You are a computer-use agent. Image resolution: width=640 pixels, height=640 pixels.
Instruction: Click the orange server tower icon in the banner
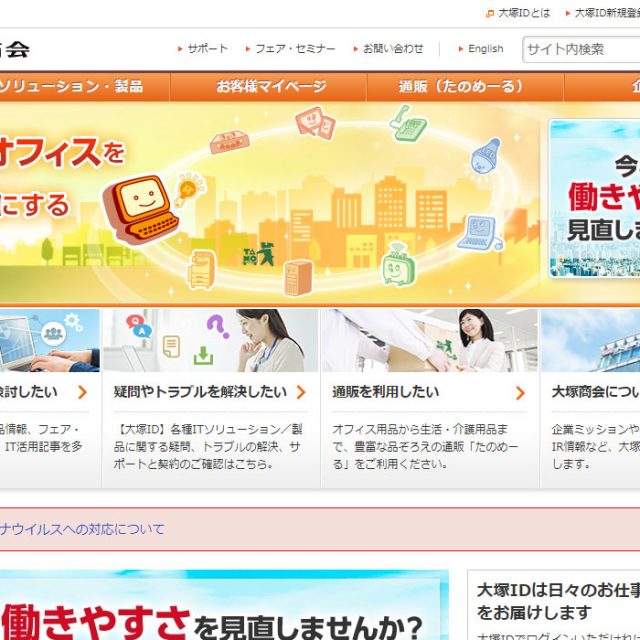(298, 276)
